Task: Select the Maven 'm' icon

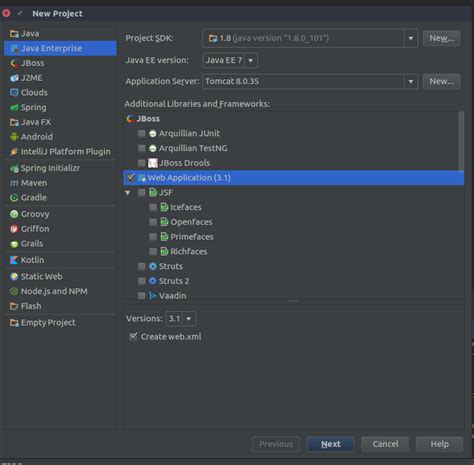Action: coord(14,183)
